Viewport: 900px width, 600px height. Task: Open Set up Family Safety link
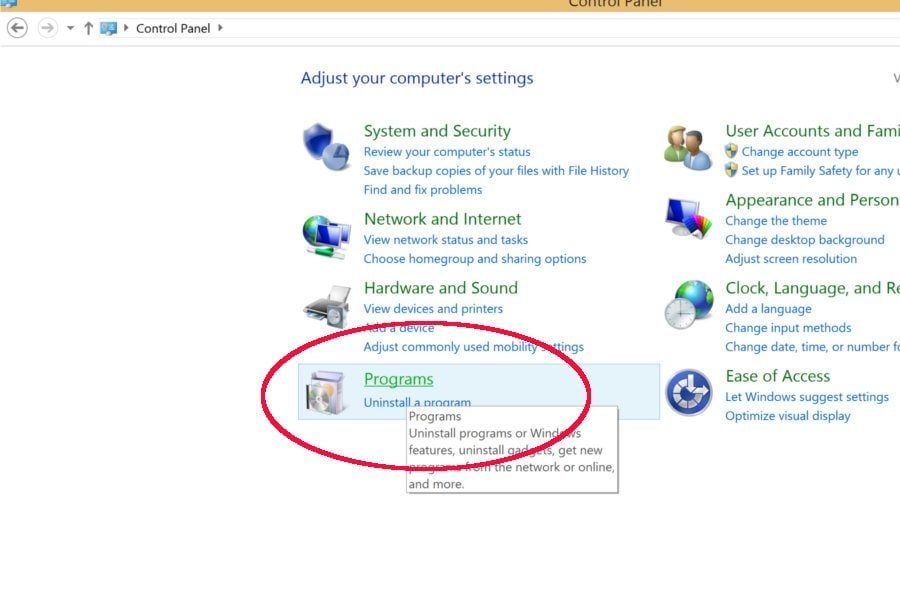[820, 171]
